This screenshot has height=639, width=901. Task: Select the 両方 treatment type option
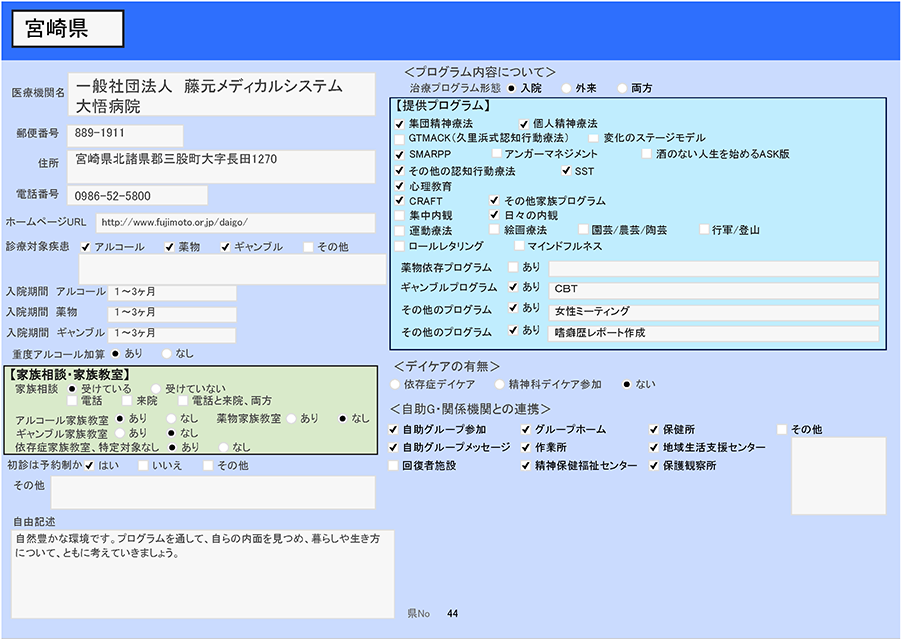(x=622, y=89)
